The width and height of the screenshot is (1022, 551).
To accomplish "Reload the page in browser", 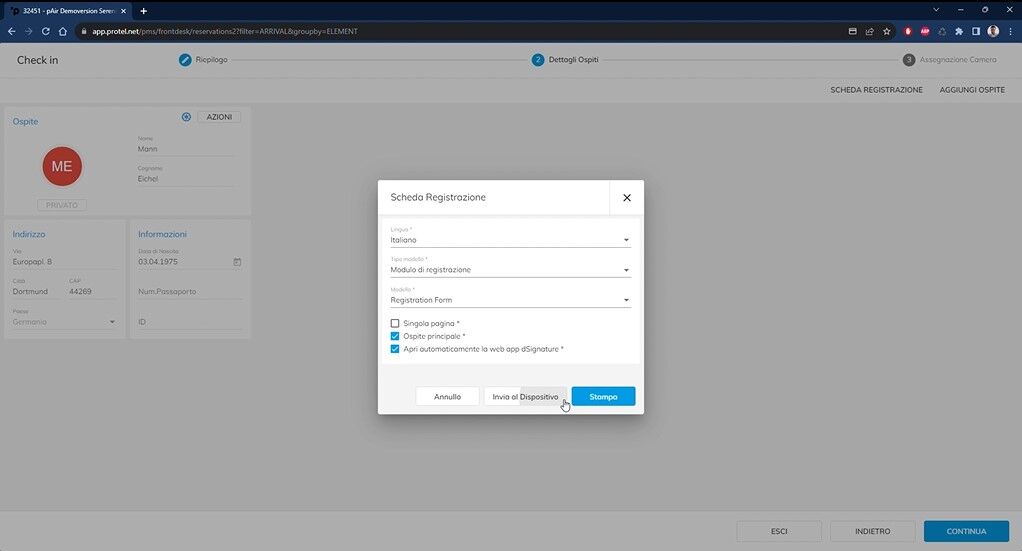I will pyautogui.click(x=45, y=31).
